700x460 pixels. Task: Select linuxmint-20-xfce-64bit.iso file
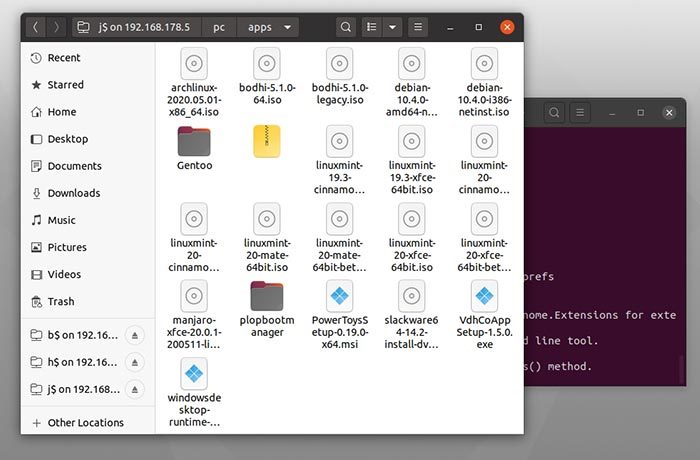[412, 238]
